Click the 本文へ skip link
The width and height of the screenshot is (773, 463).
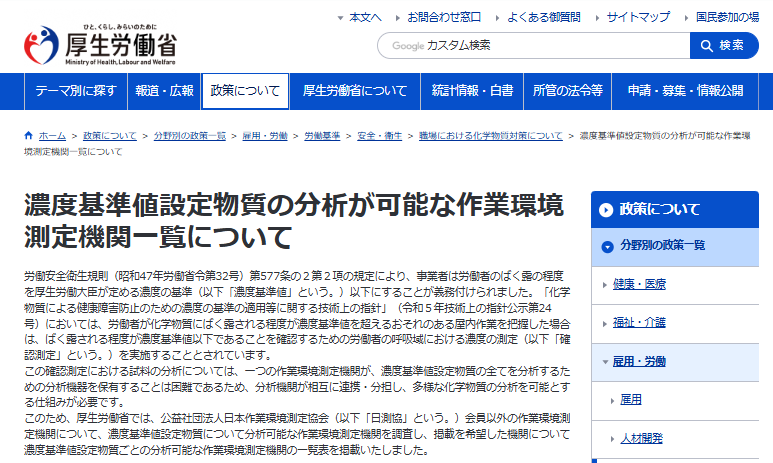coord(365,17)
